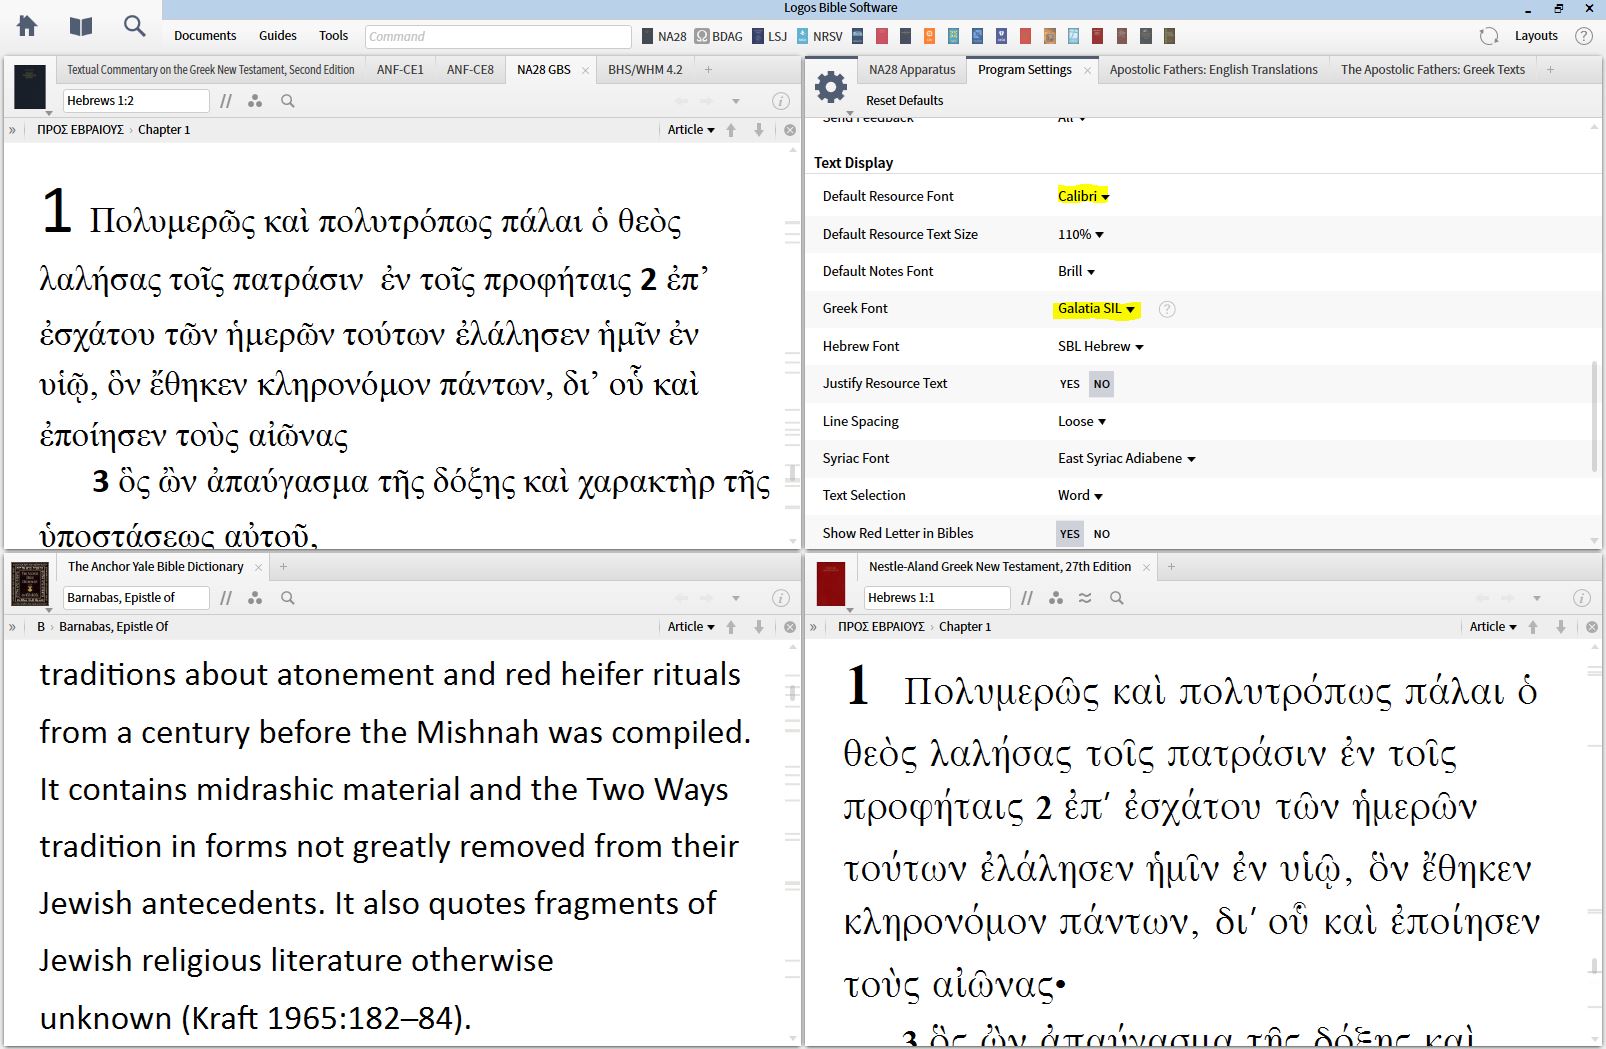Open Greek Font Galatia SIL dropdown

1097,309
